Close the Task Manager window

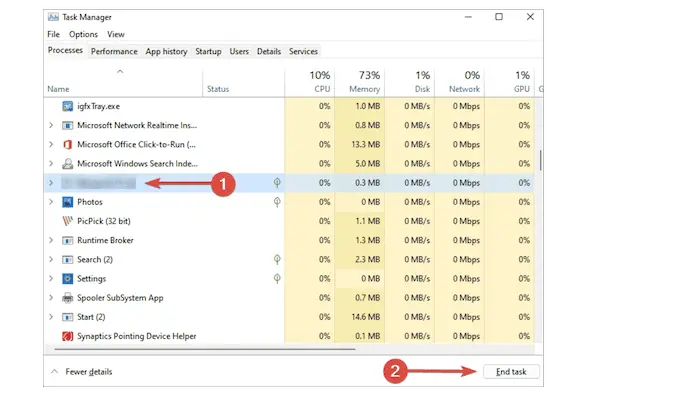pyautogui.click(x=530, y=17)
